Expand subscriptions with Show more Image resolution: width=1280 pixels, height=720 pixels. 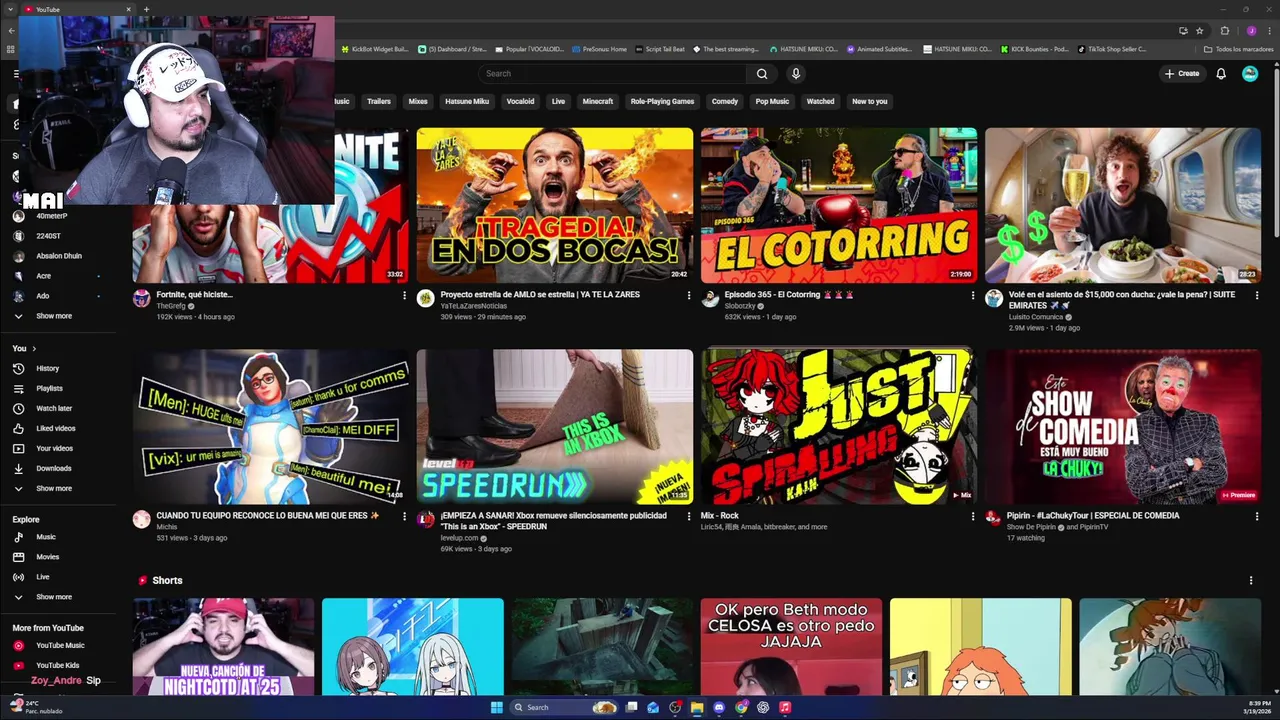[x=54, y=316]
